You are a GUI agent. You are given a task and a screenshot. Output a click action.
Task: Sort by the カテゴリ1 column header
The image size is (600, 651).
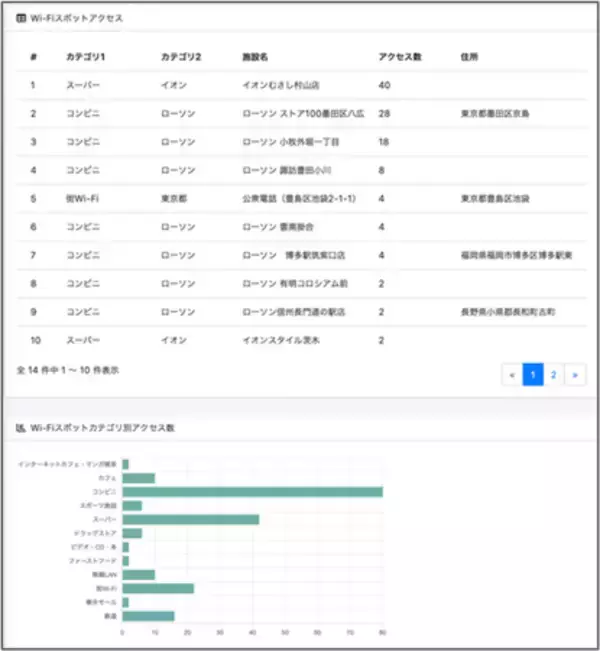point(85,57)
